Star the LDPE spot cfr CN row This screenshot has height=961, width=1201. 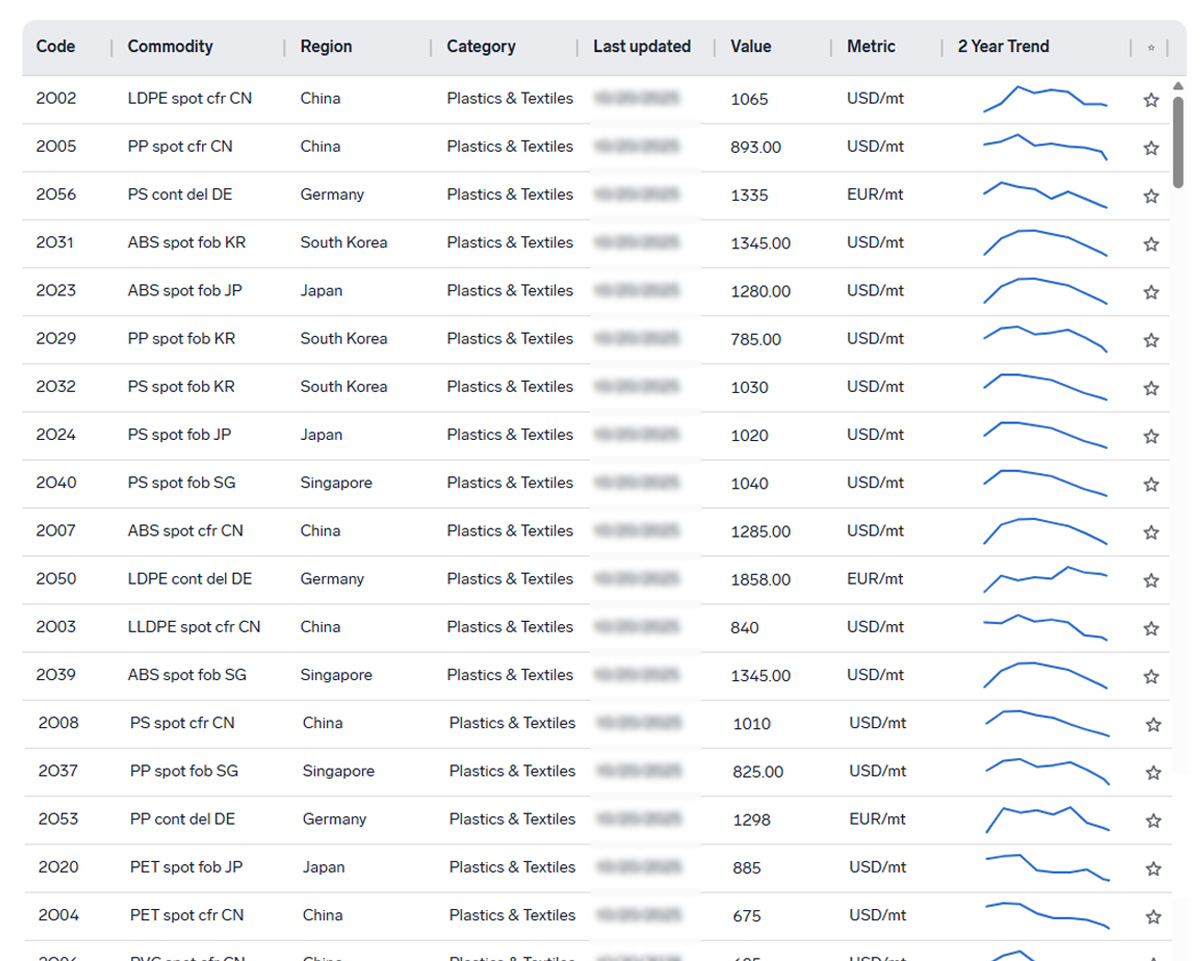1151,100
